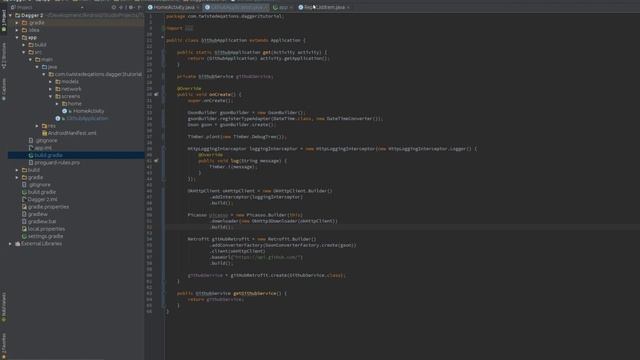The width and height of the screenshot is (640, 360).
Task: Select AndroidManifest.xml in the tree
Action: coord(72,133)
